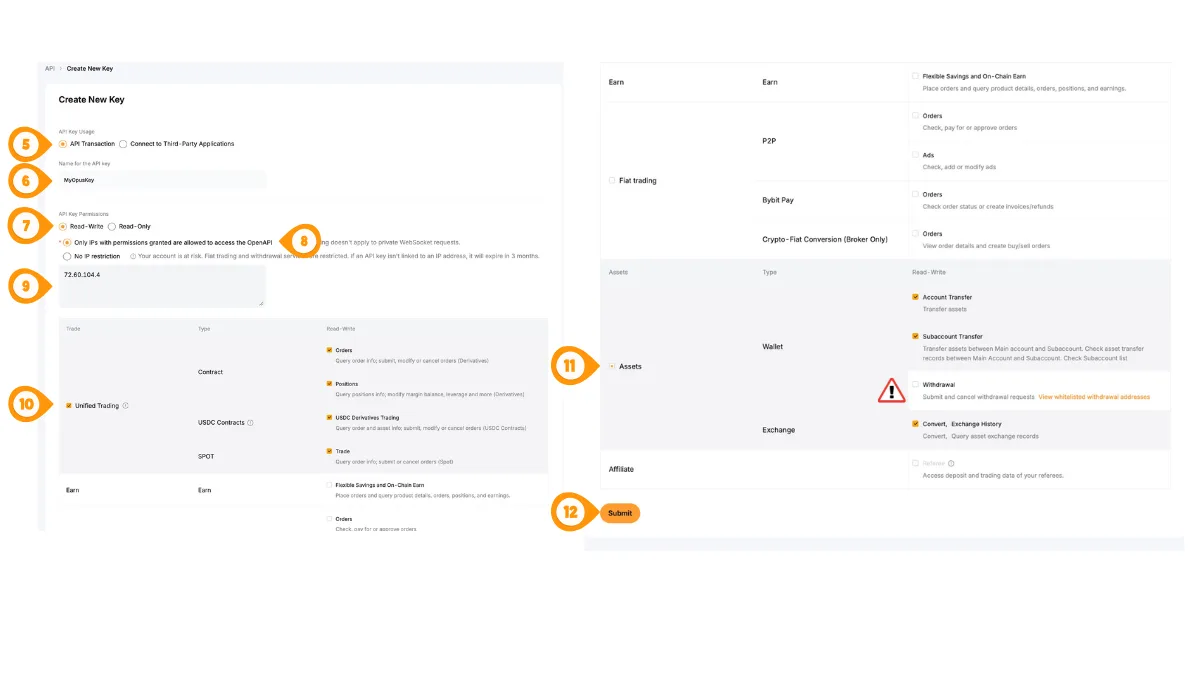Enable the Withdrawal permission checkbox
1200x675 pixels.
click(x=915, y=384)
